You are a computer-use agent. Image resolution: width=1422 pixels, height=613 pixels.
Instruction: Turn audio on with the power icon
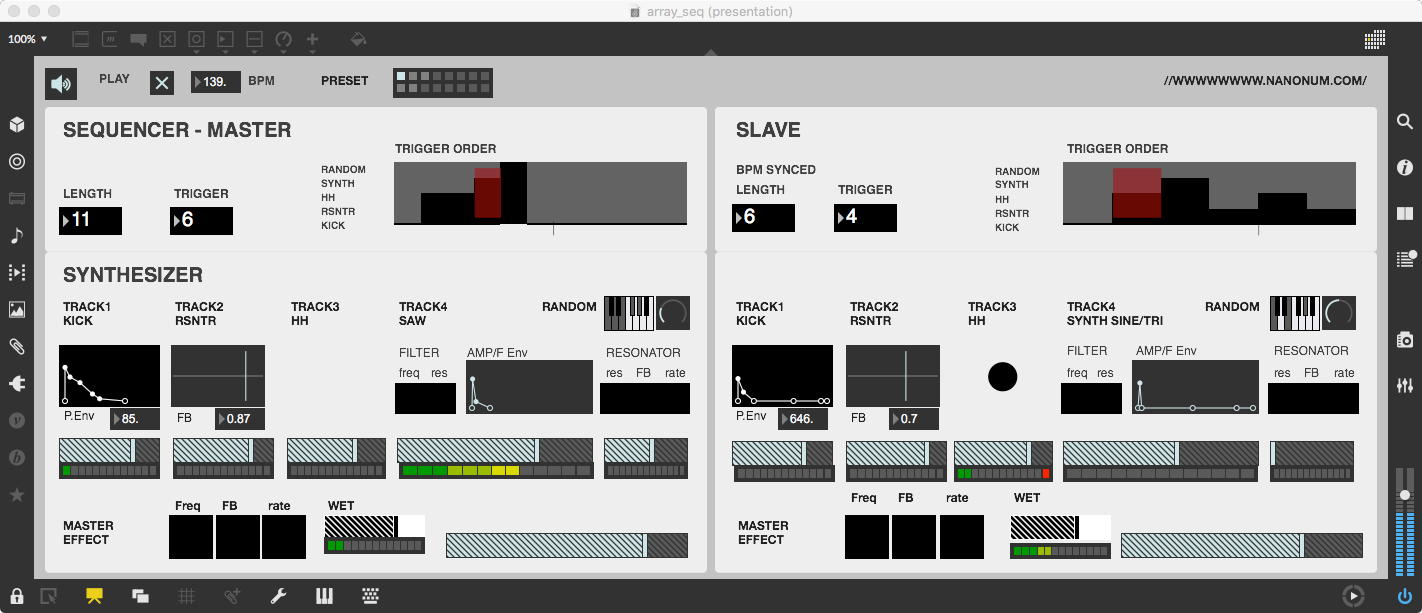click(1405, 597)
